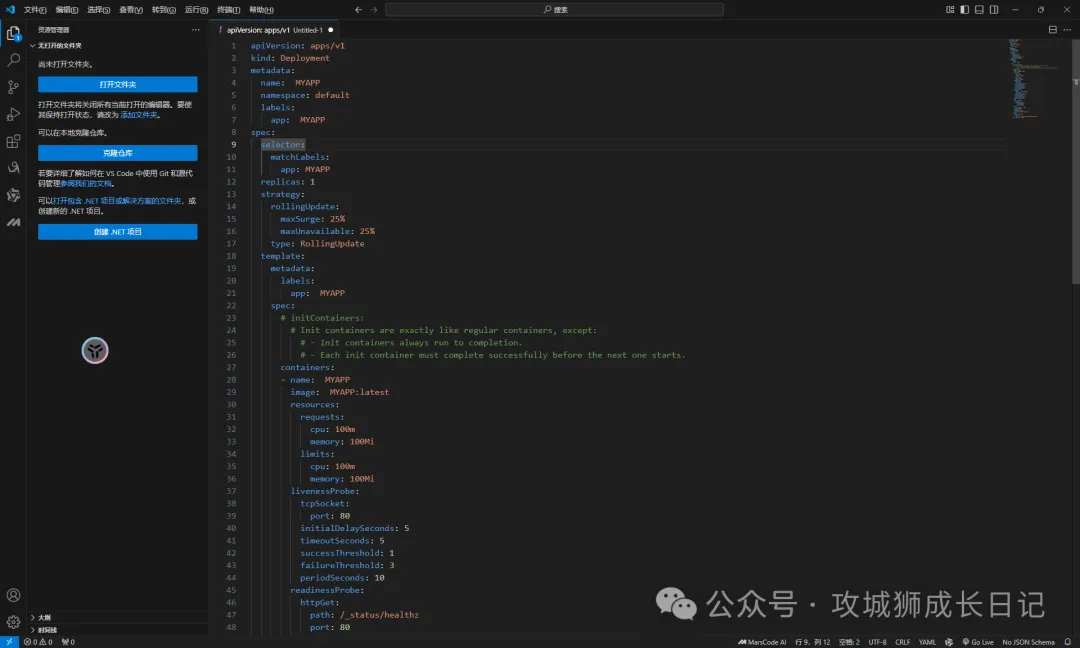This screenshot has height=648, width=1080.
Task: Open the 文件(F) menu
Action: pyautogui.click(x=35, y=10)
